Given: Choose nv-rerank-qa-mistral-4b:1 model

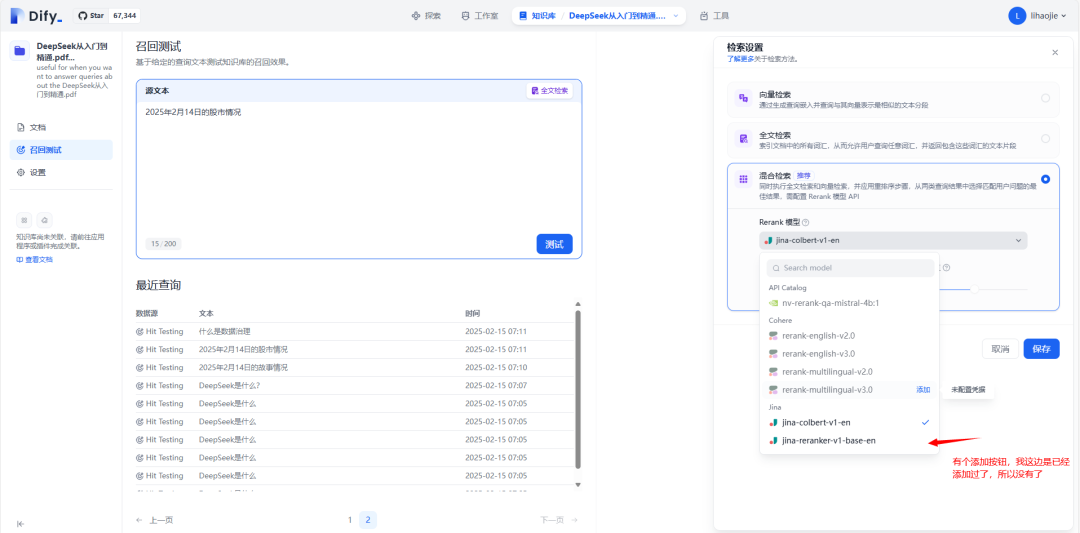Looking at the screenshot, I should pos(849,302).
